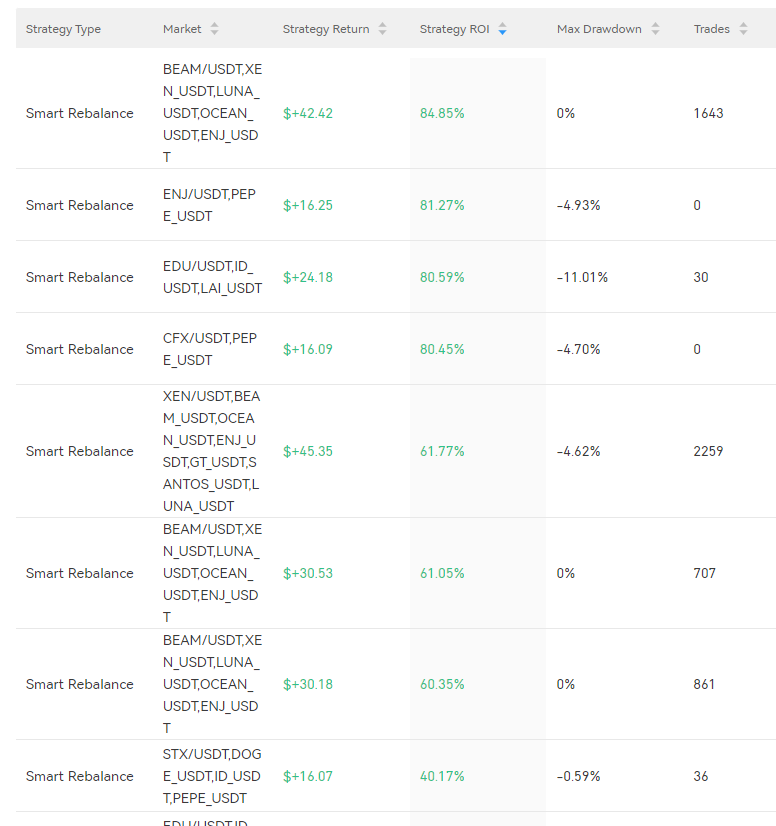Sort by Max Drawdown arrows icon
Image resolution: width=776 pixels, height=826 pixels.
[655, 29]
